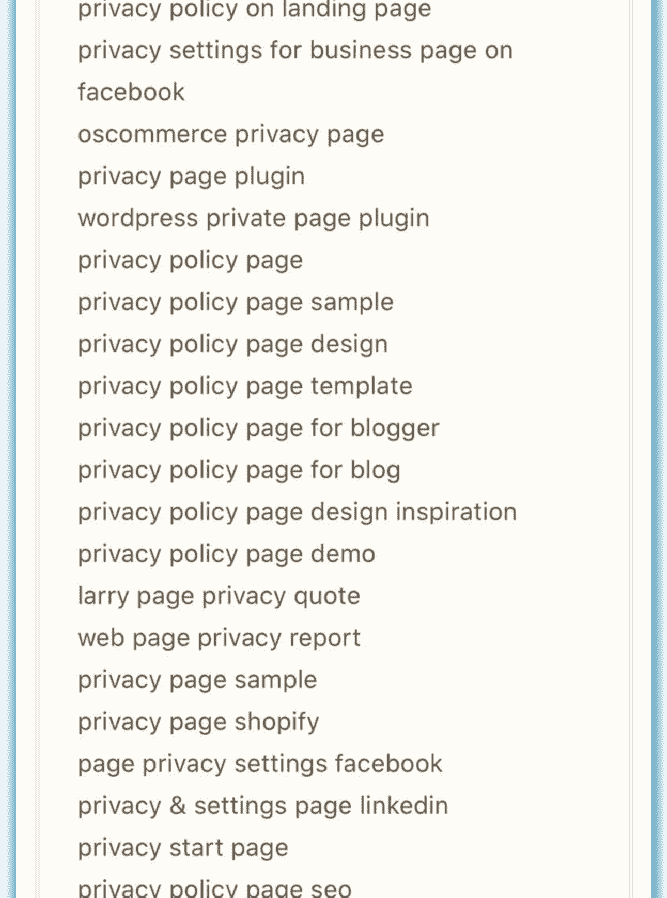The image size is (667, 898).
Task: Click 'privacy page sample' keyword line
Action: pos(198,680)
